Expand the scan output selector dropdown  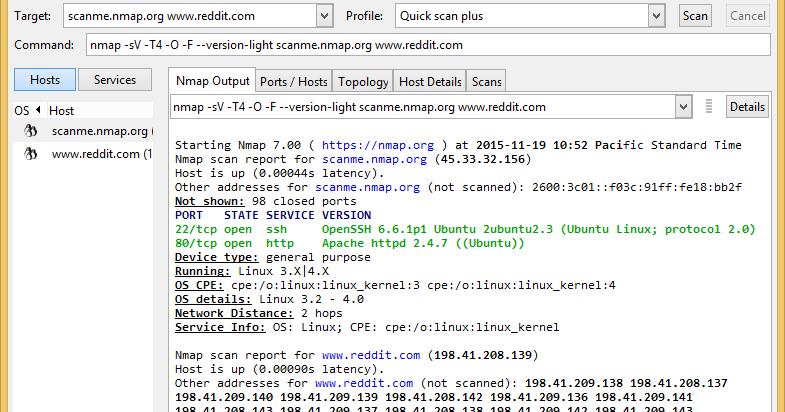[x=683, y=107]
